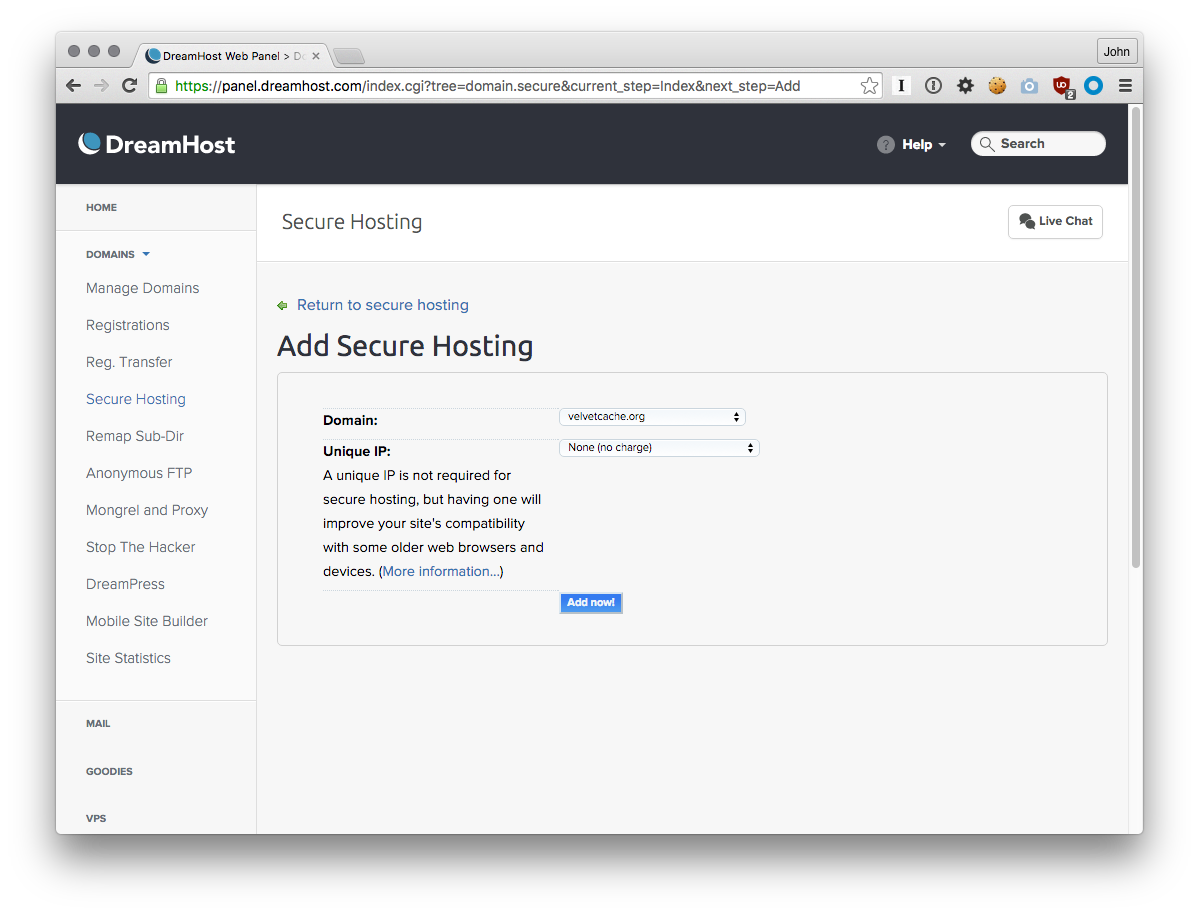
Task: Click the camera extension icon
Action: pyautogui.click(x=1029, y=86)
